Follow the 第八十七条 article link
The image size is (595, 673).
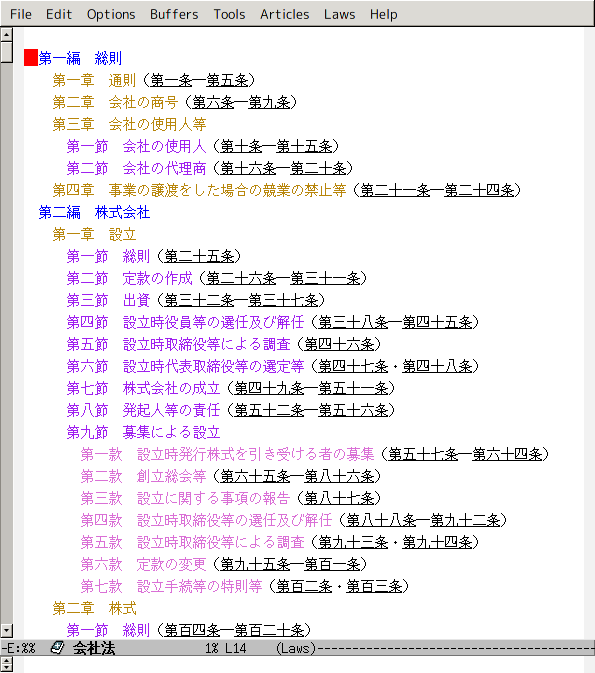[x=339, y=498]
